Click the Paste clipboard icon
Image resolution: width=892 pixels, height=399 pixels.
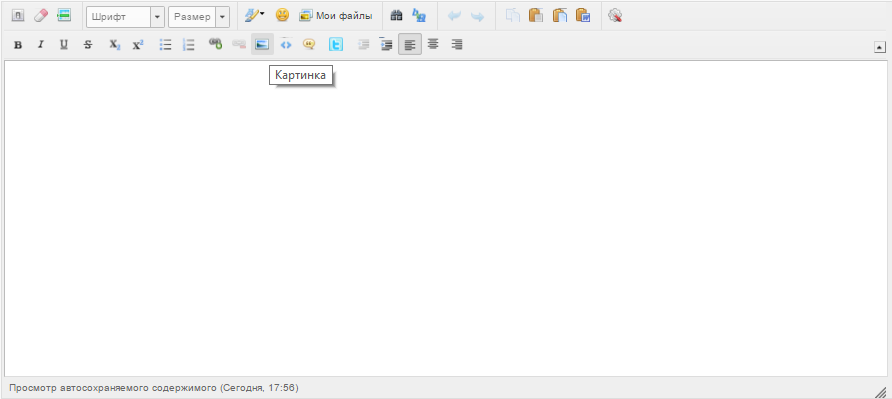[x=536, y=16]
